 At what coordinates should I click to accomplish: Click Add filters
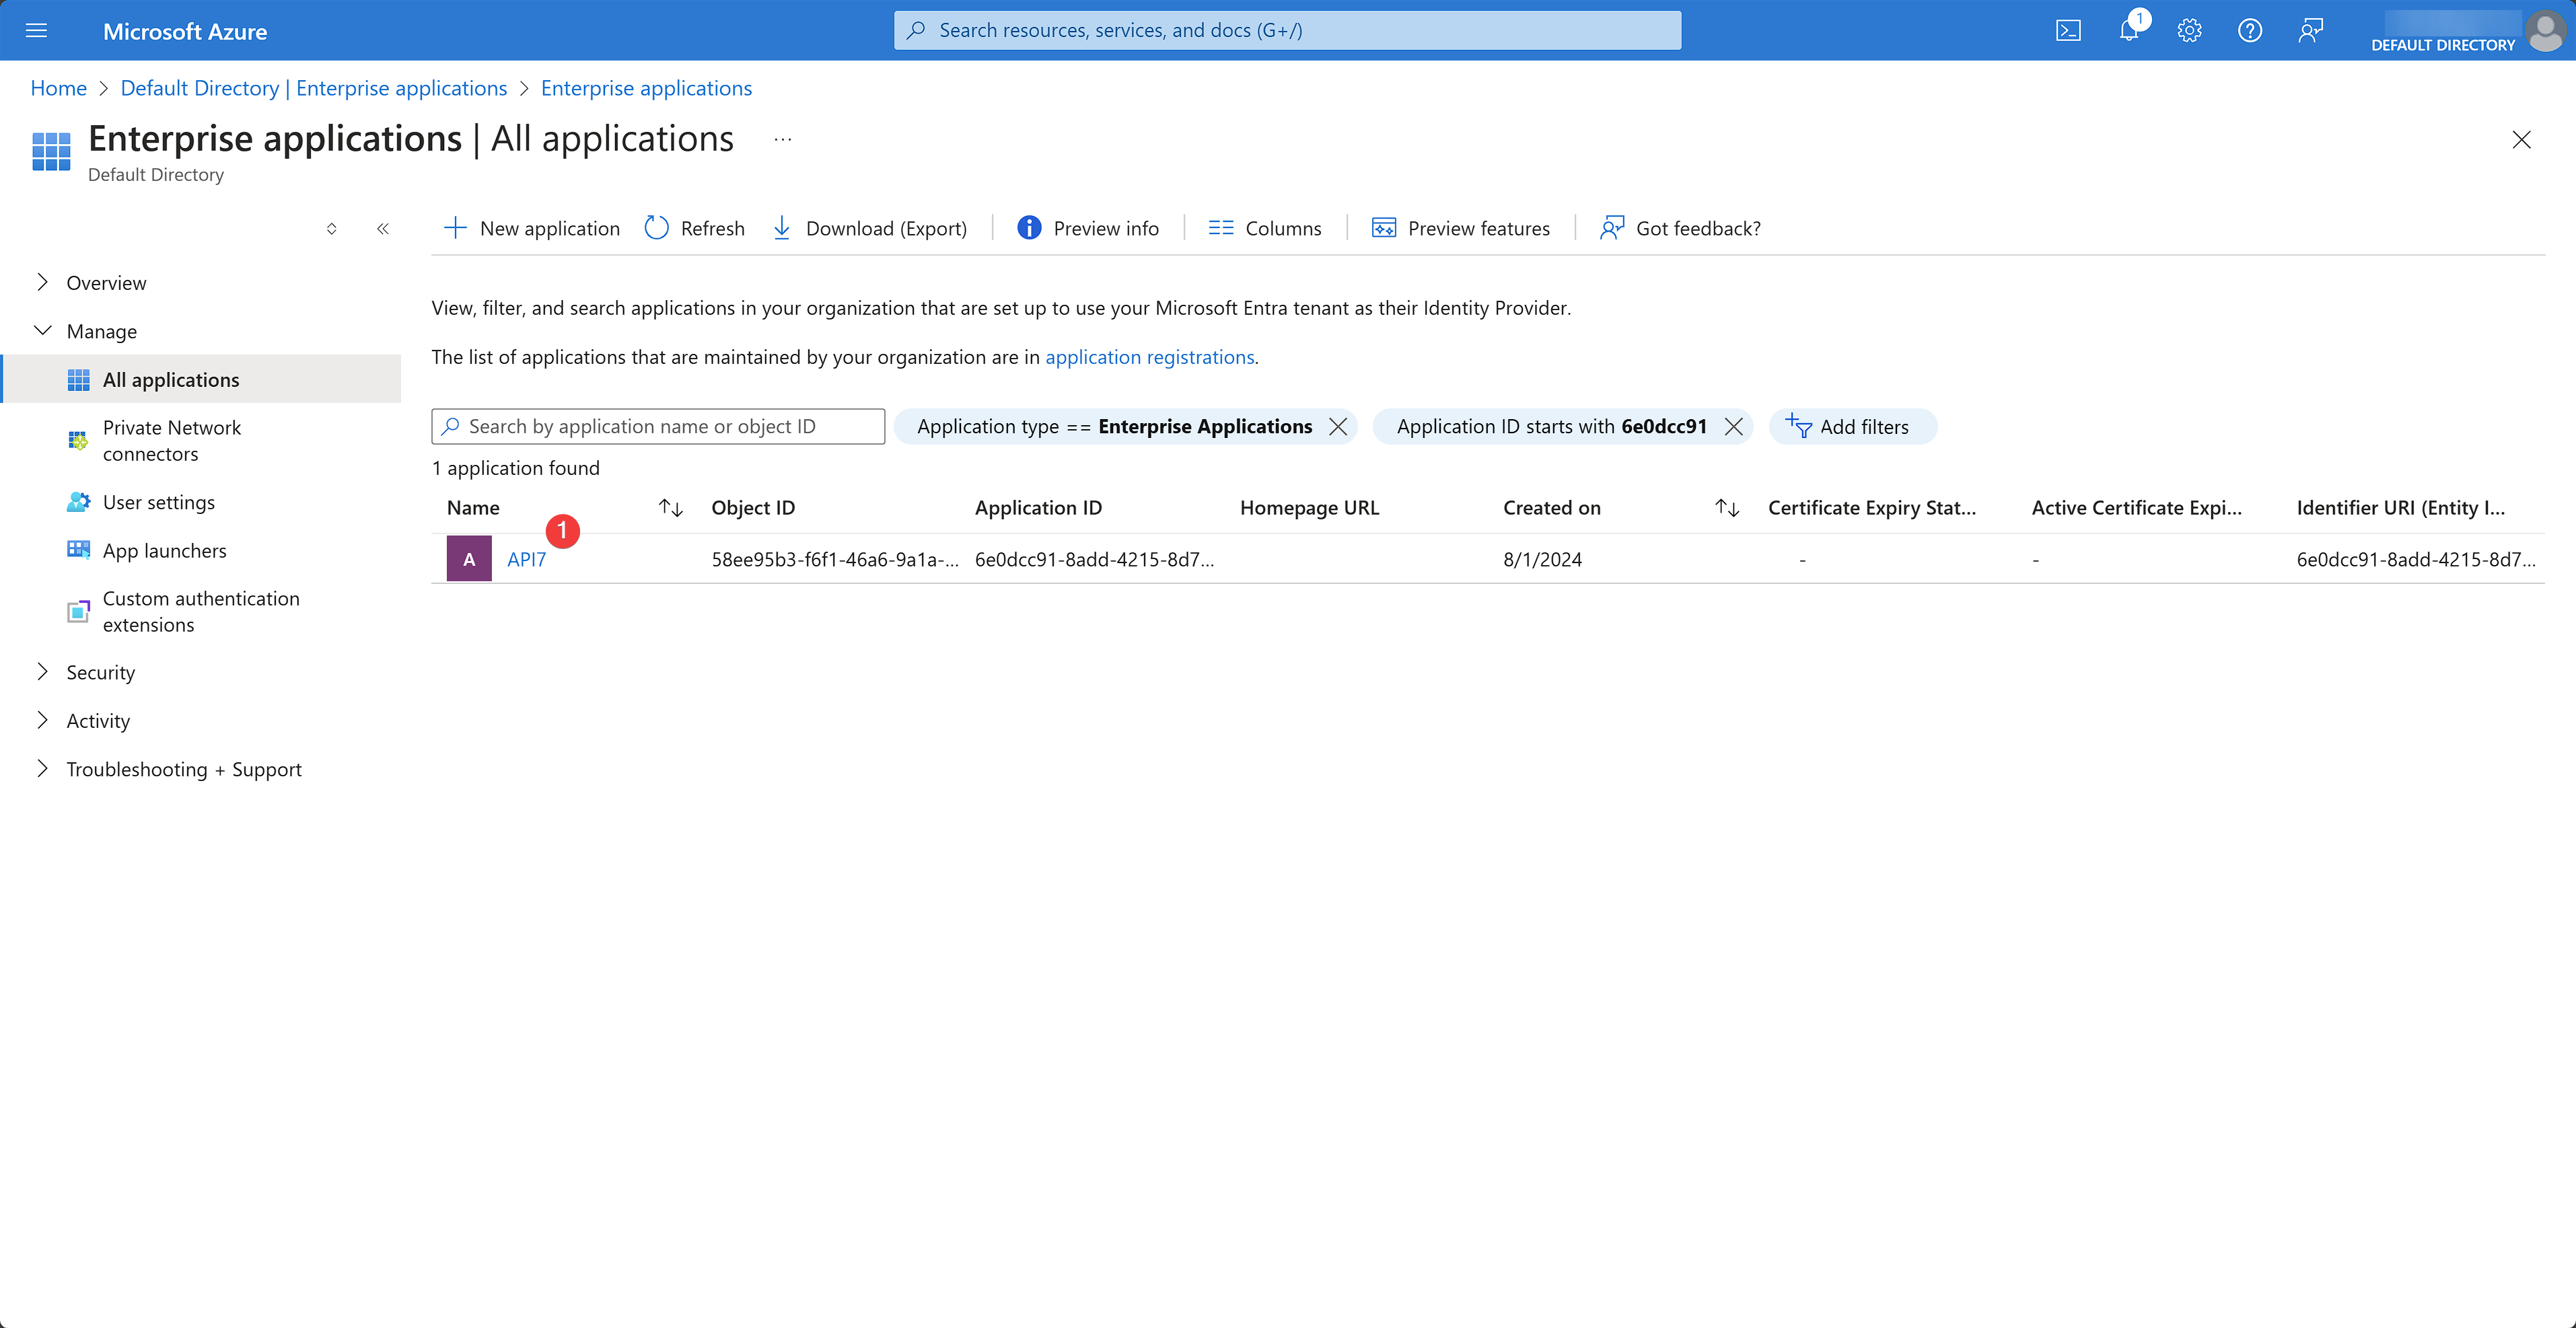click(1852, 427)
